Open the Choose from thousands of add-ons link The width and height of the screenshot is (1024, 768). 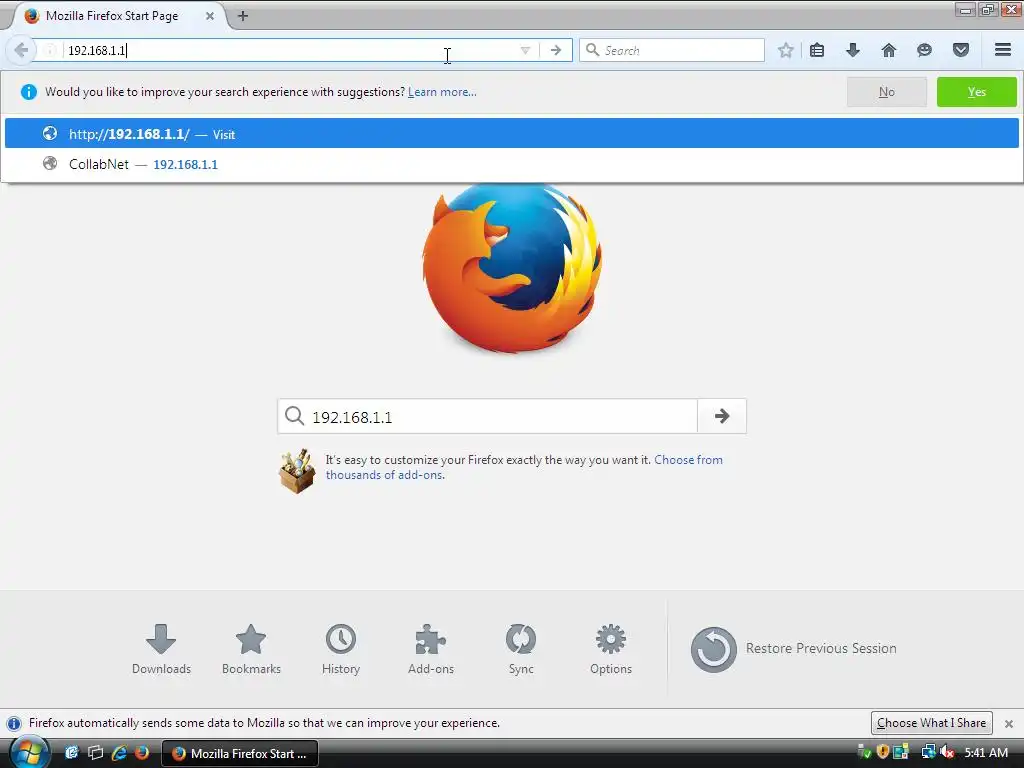524,468
